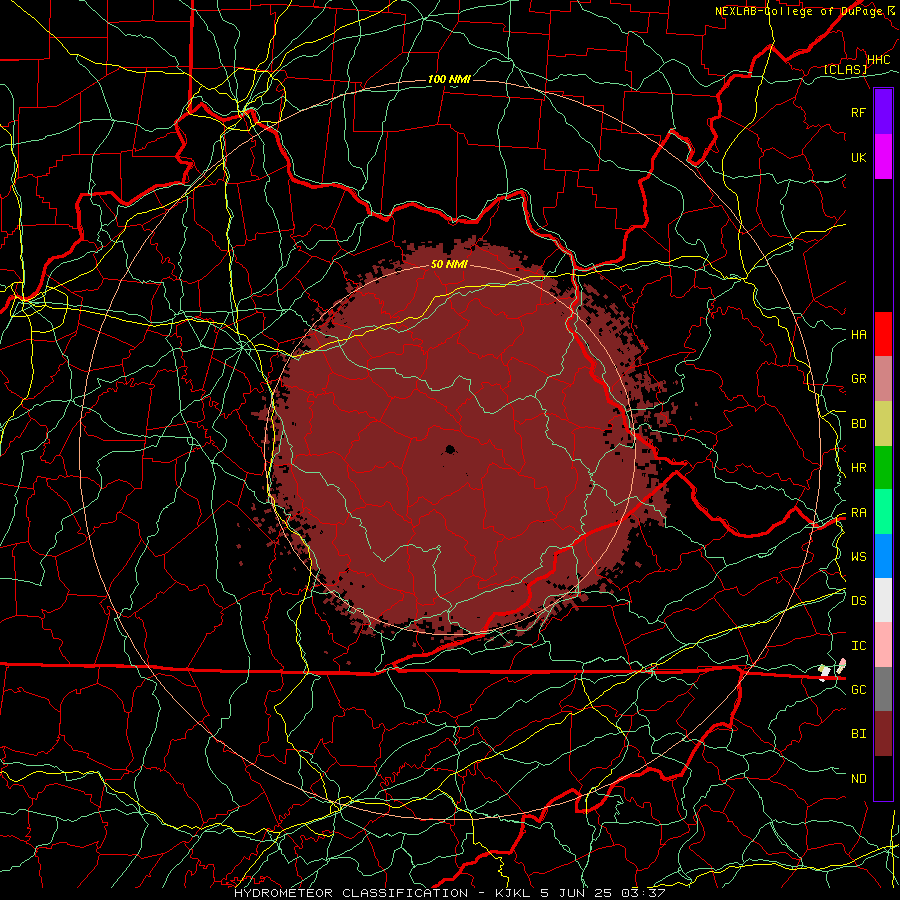
Task: Click the ND legend label
Action: [858, 779]
